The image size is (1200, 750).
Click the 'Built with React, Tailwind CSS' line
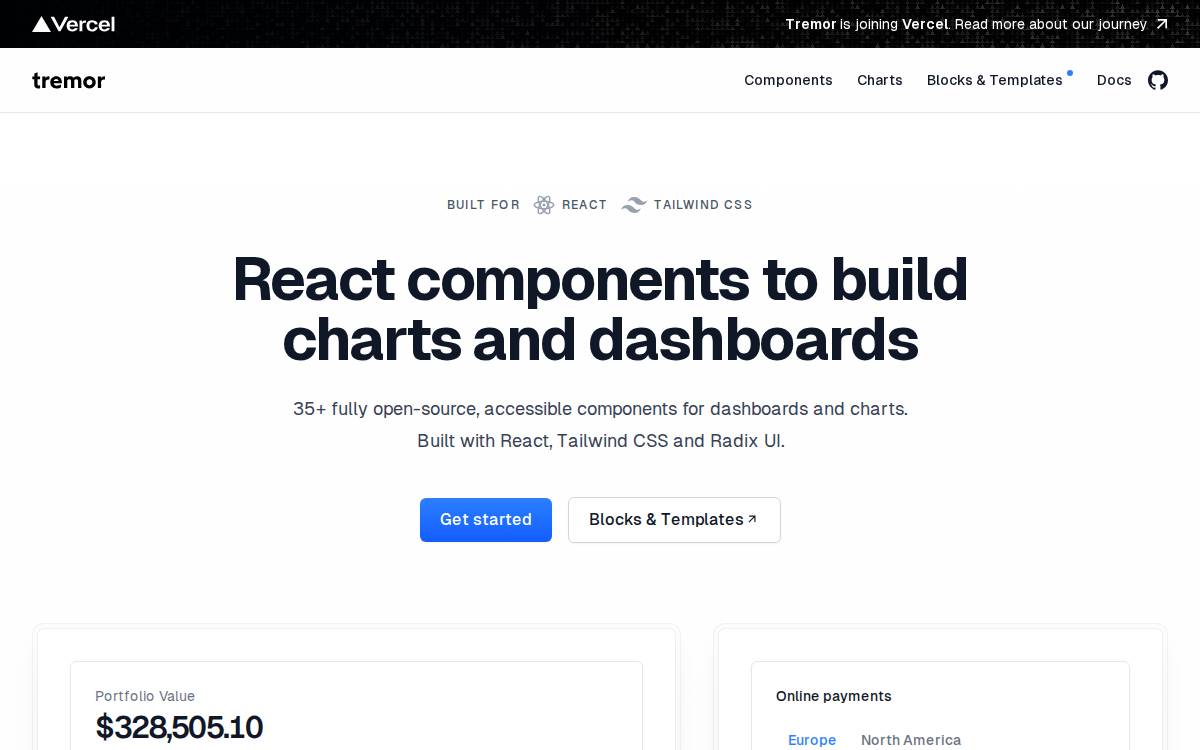[x=600, y=441]
